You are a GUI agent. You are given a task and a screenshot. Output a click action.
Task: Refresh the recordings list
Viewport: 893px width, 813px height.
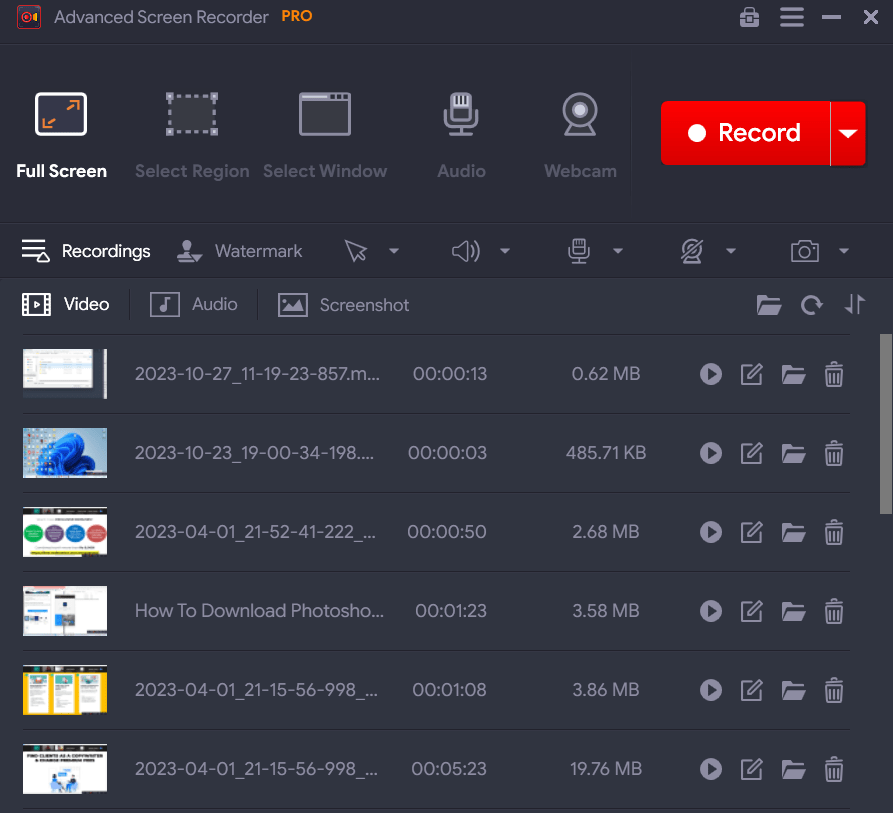coord(812,305)
